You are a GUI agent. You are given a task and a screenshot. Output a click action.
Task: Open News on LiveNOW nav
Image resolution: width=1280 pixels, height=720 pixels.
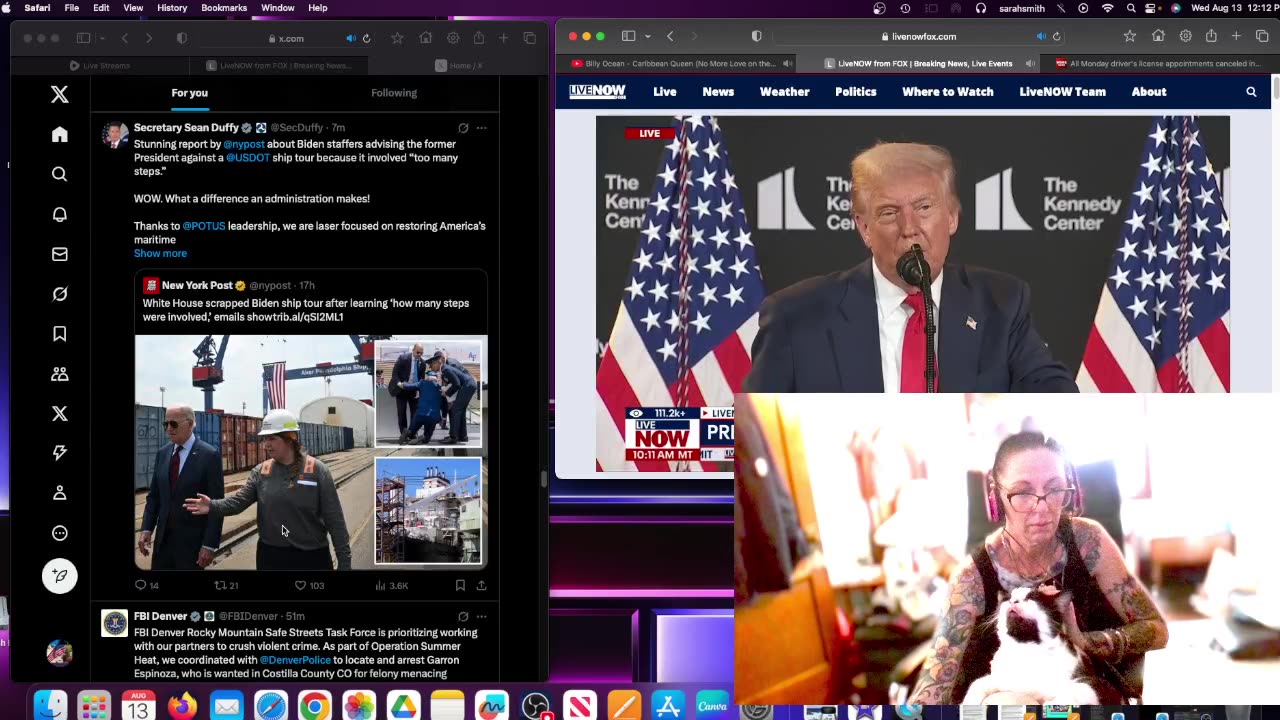pyautogui.click(x=718, y=92)
